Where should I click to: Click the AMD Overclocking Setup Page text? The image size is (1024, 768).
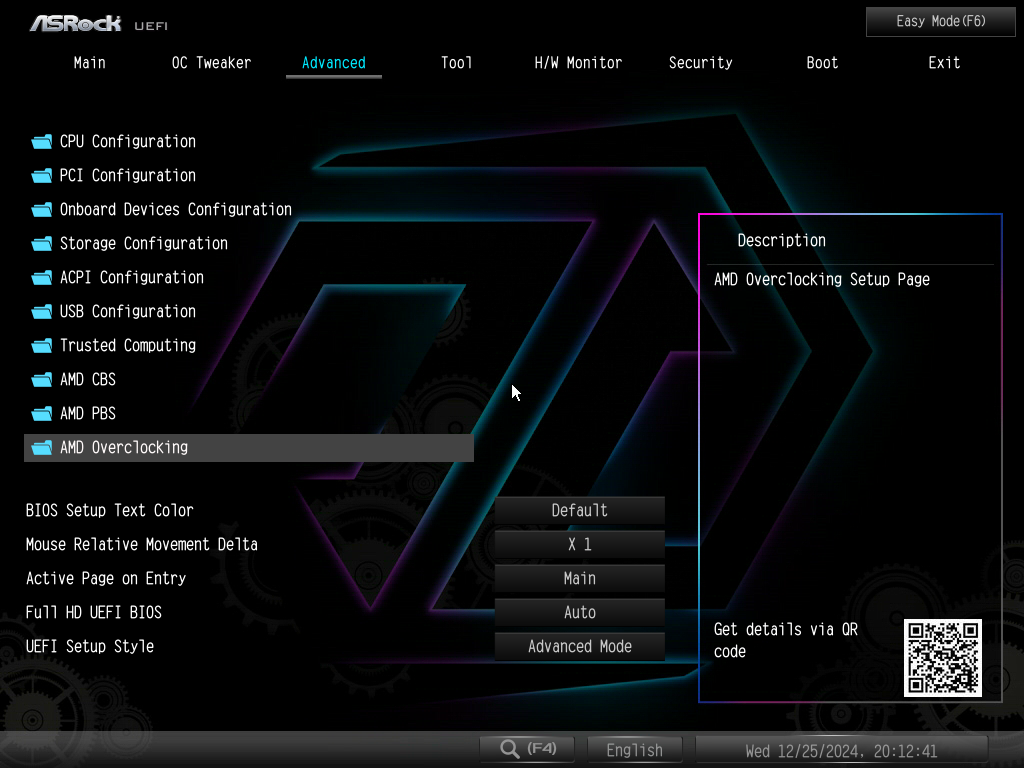822,280
